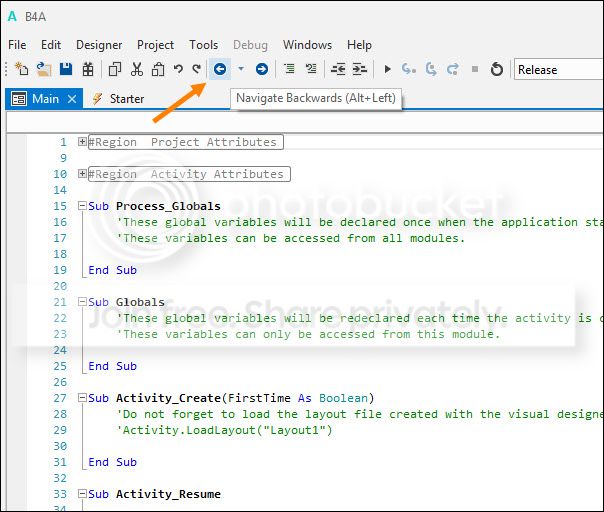Click the comment 'These variables can be accessed from all modules.'
Viewport: 604px width, 512px height.
[291, 238]
